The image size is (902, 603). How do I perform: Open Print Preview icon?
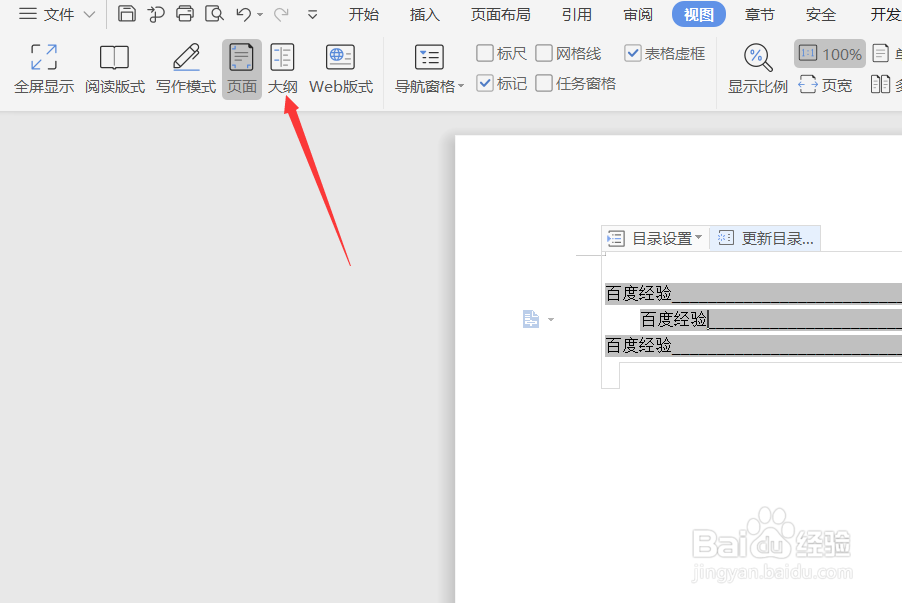[x=214, y=13]
